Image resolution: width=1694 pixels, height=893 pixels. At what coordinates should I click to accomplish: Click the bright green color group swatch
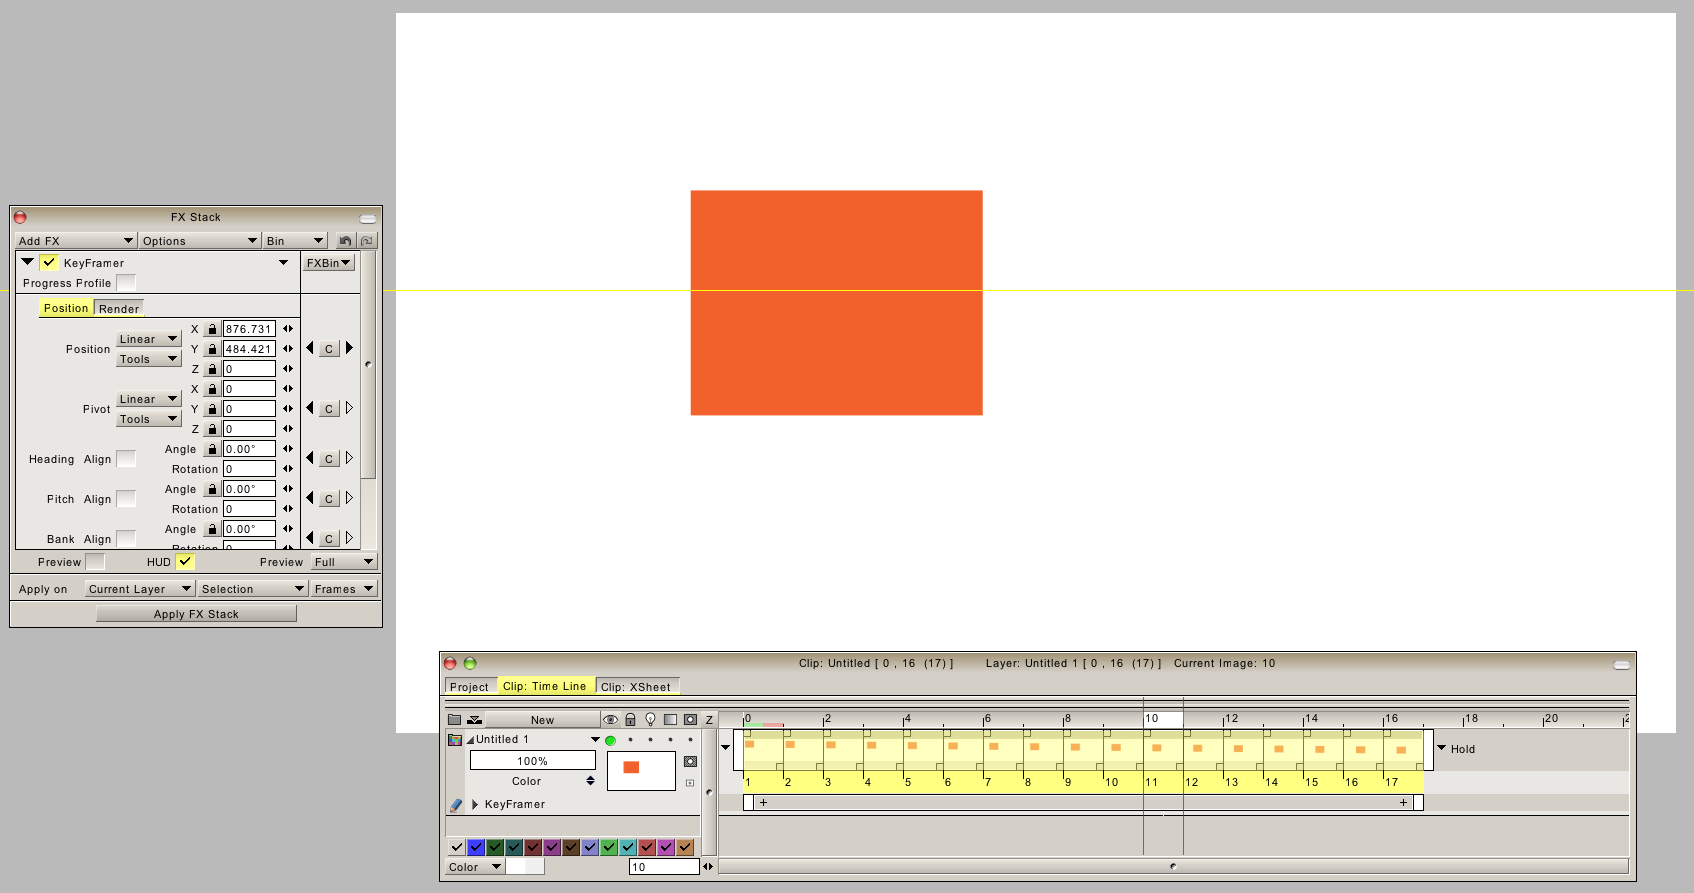(609, 847)
